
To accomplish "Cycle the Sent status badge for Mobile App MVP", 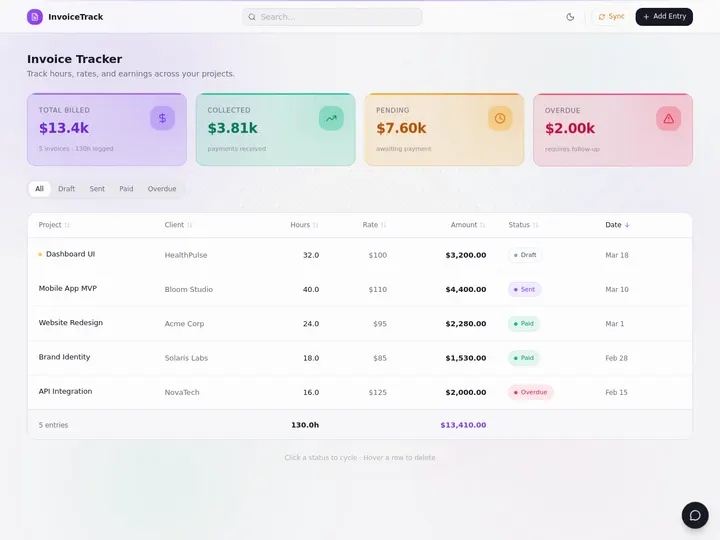I will [x=524, y=289].
